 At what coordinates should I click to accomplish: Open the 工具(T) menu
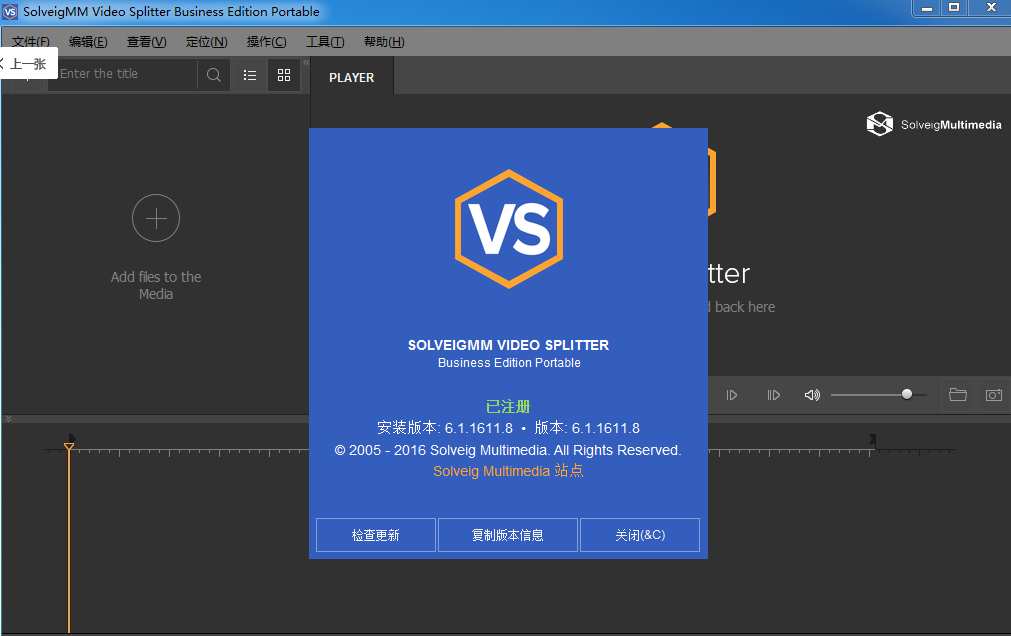(x=325, y=42)
